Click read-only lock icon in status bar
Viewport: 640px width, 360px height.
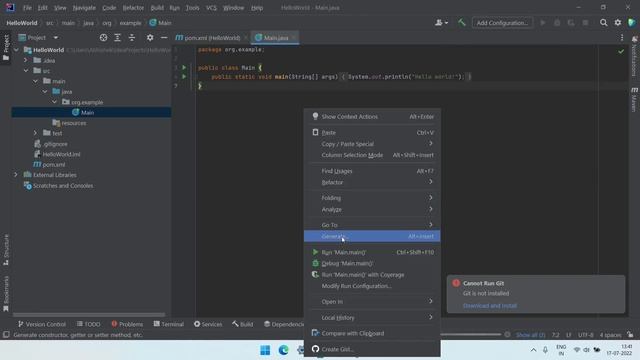pyautogui.click(x=630, y=335)
